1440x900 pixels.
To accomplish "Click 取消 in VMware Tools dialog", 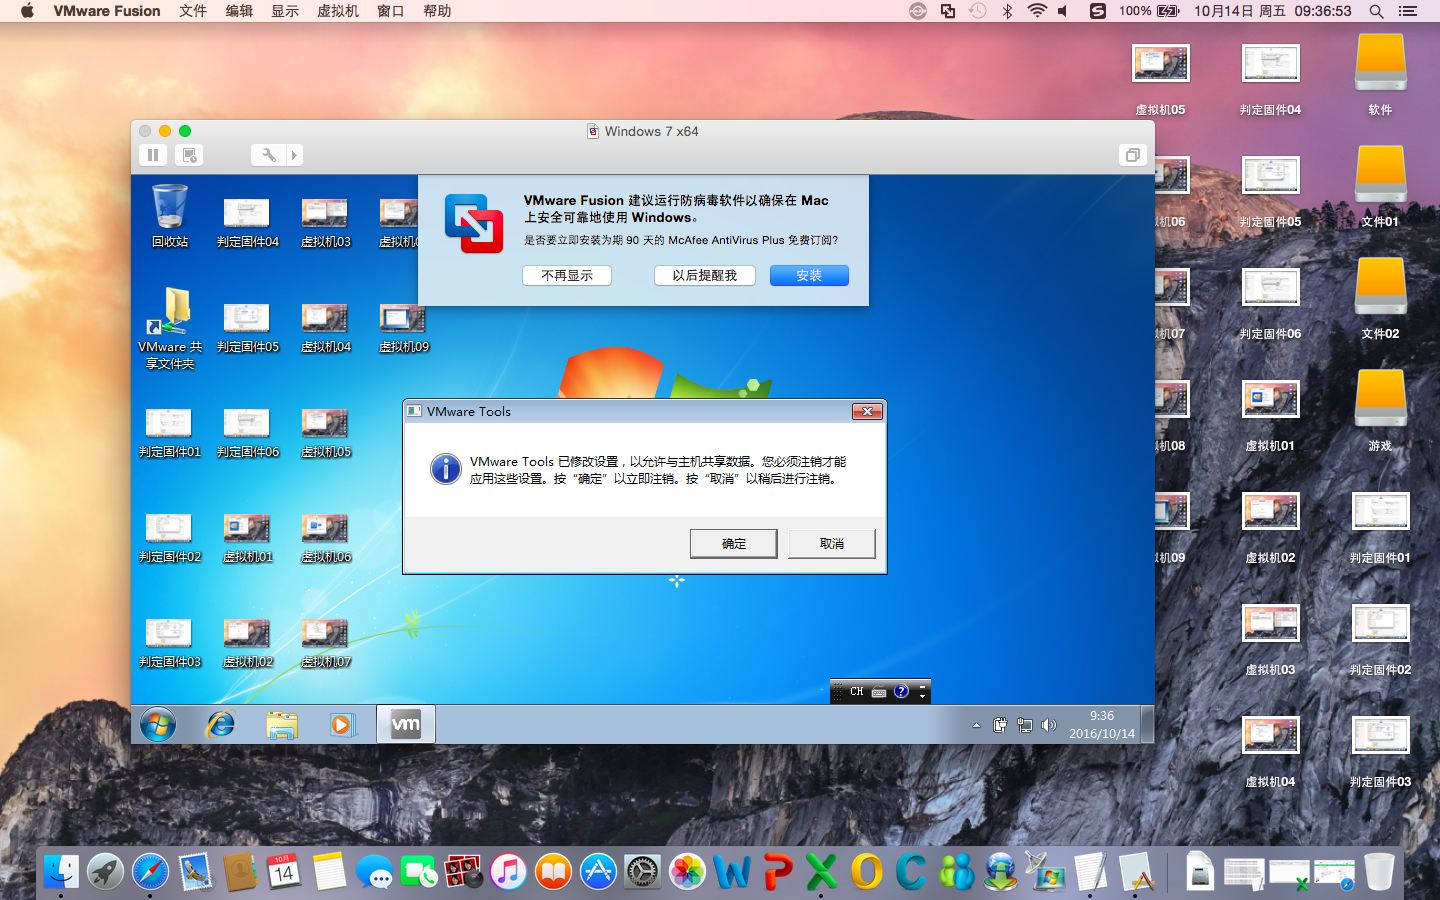I will click(x=832, y=543).
